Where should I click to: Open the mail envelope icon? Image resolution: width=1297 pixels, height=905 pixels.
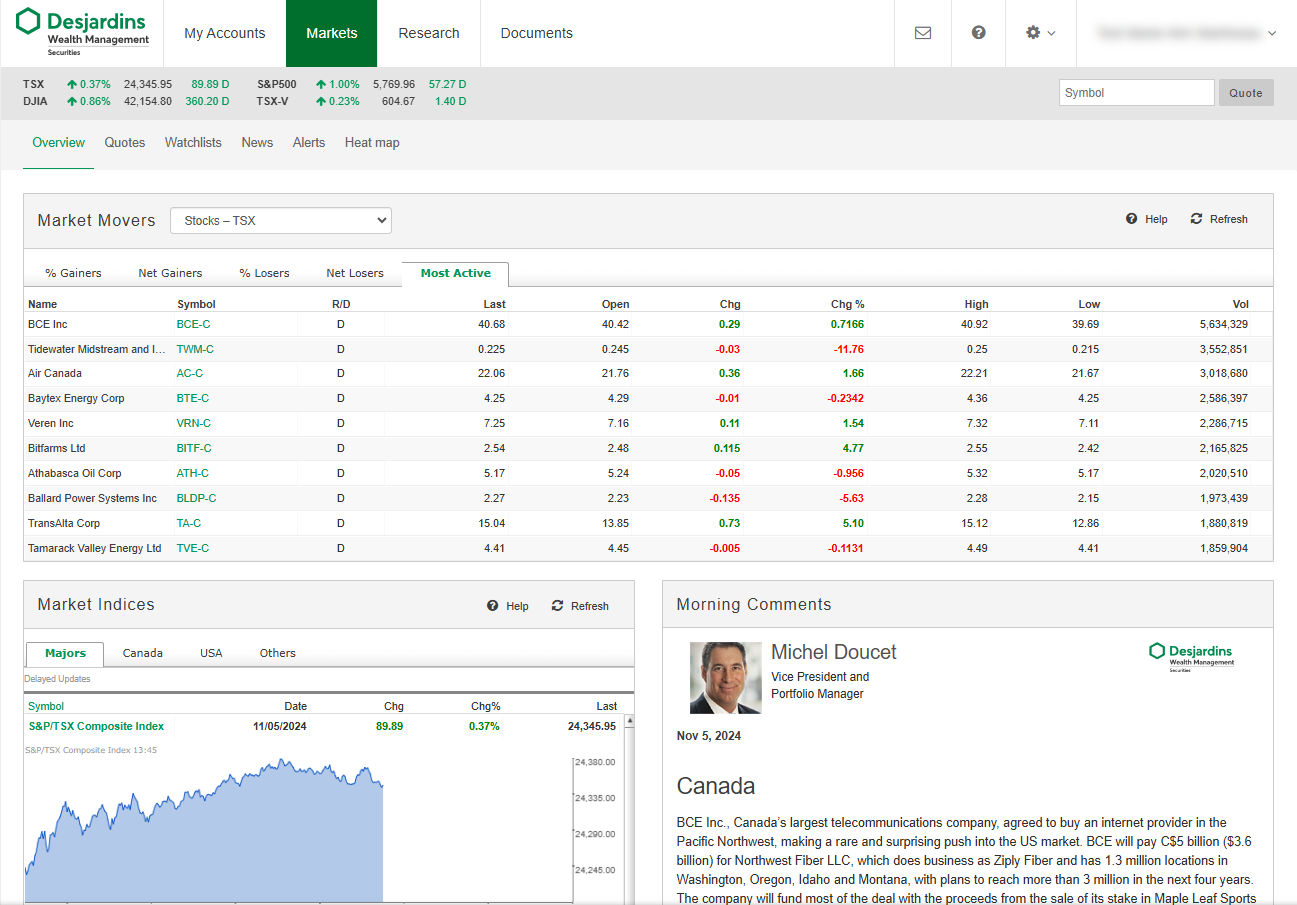click(x=923, y=33)
